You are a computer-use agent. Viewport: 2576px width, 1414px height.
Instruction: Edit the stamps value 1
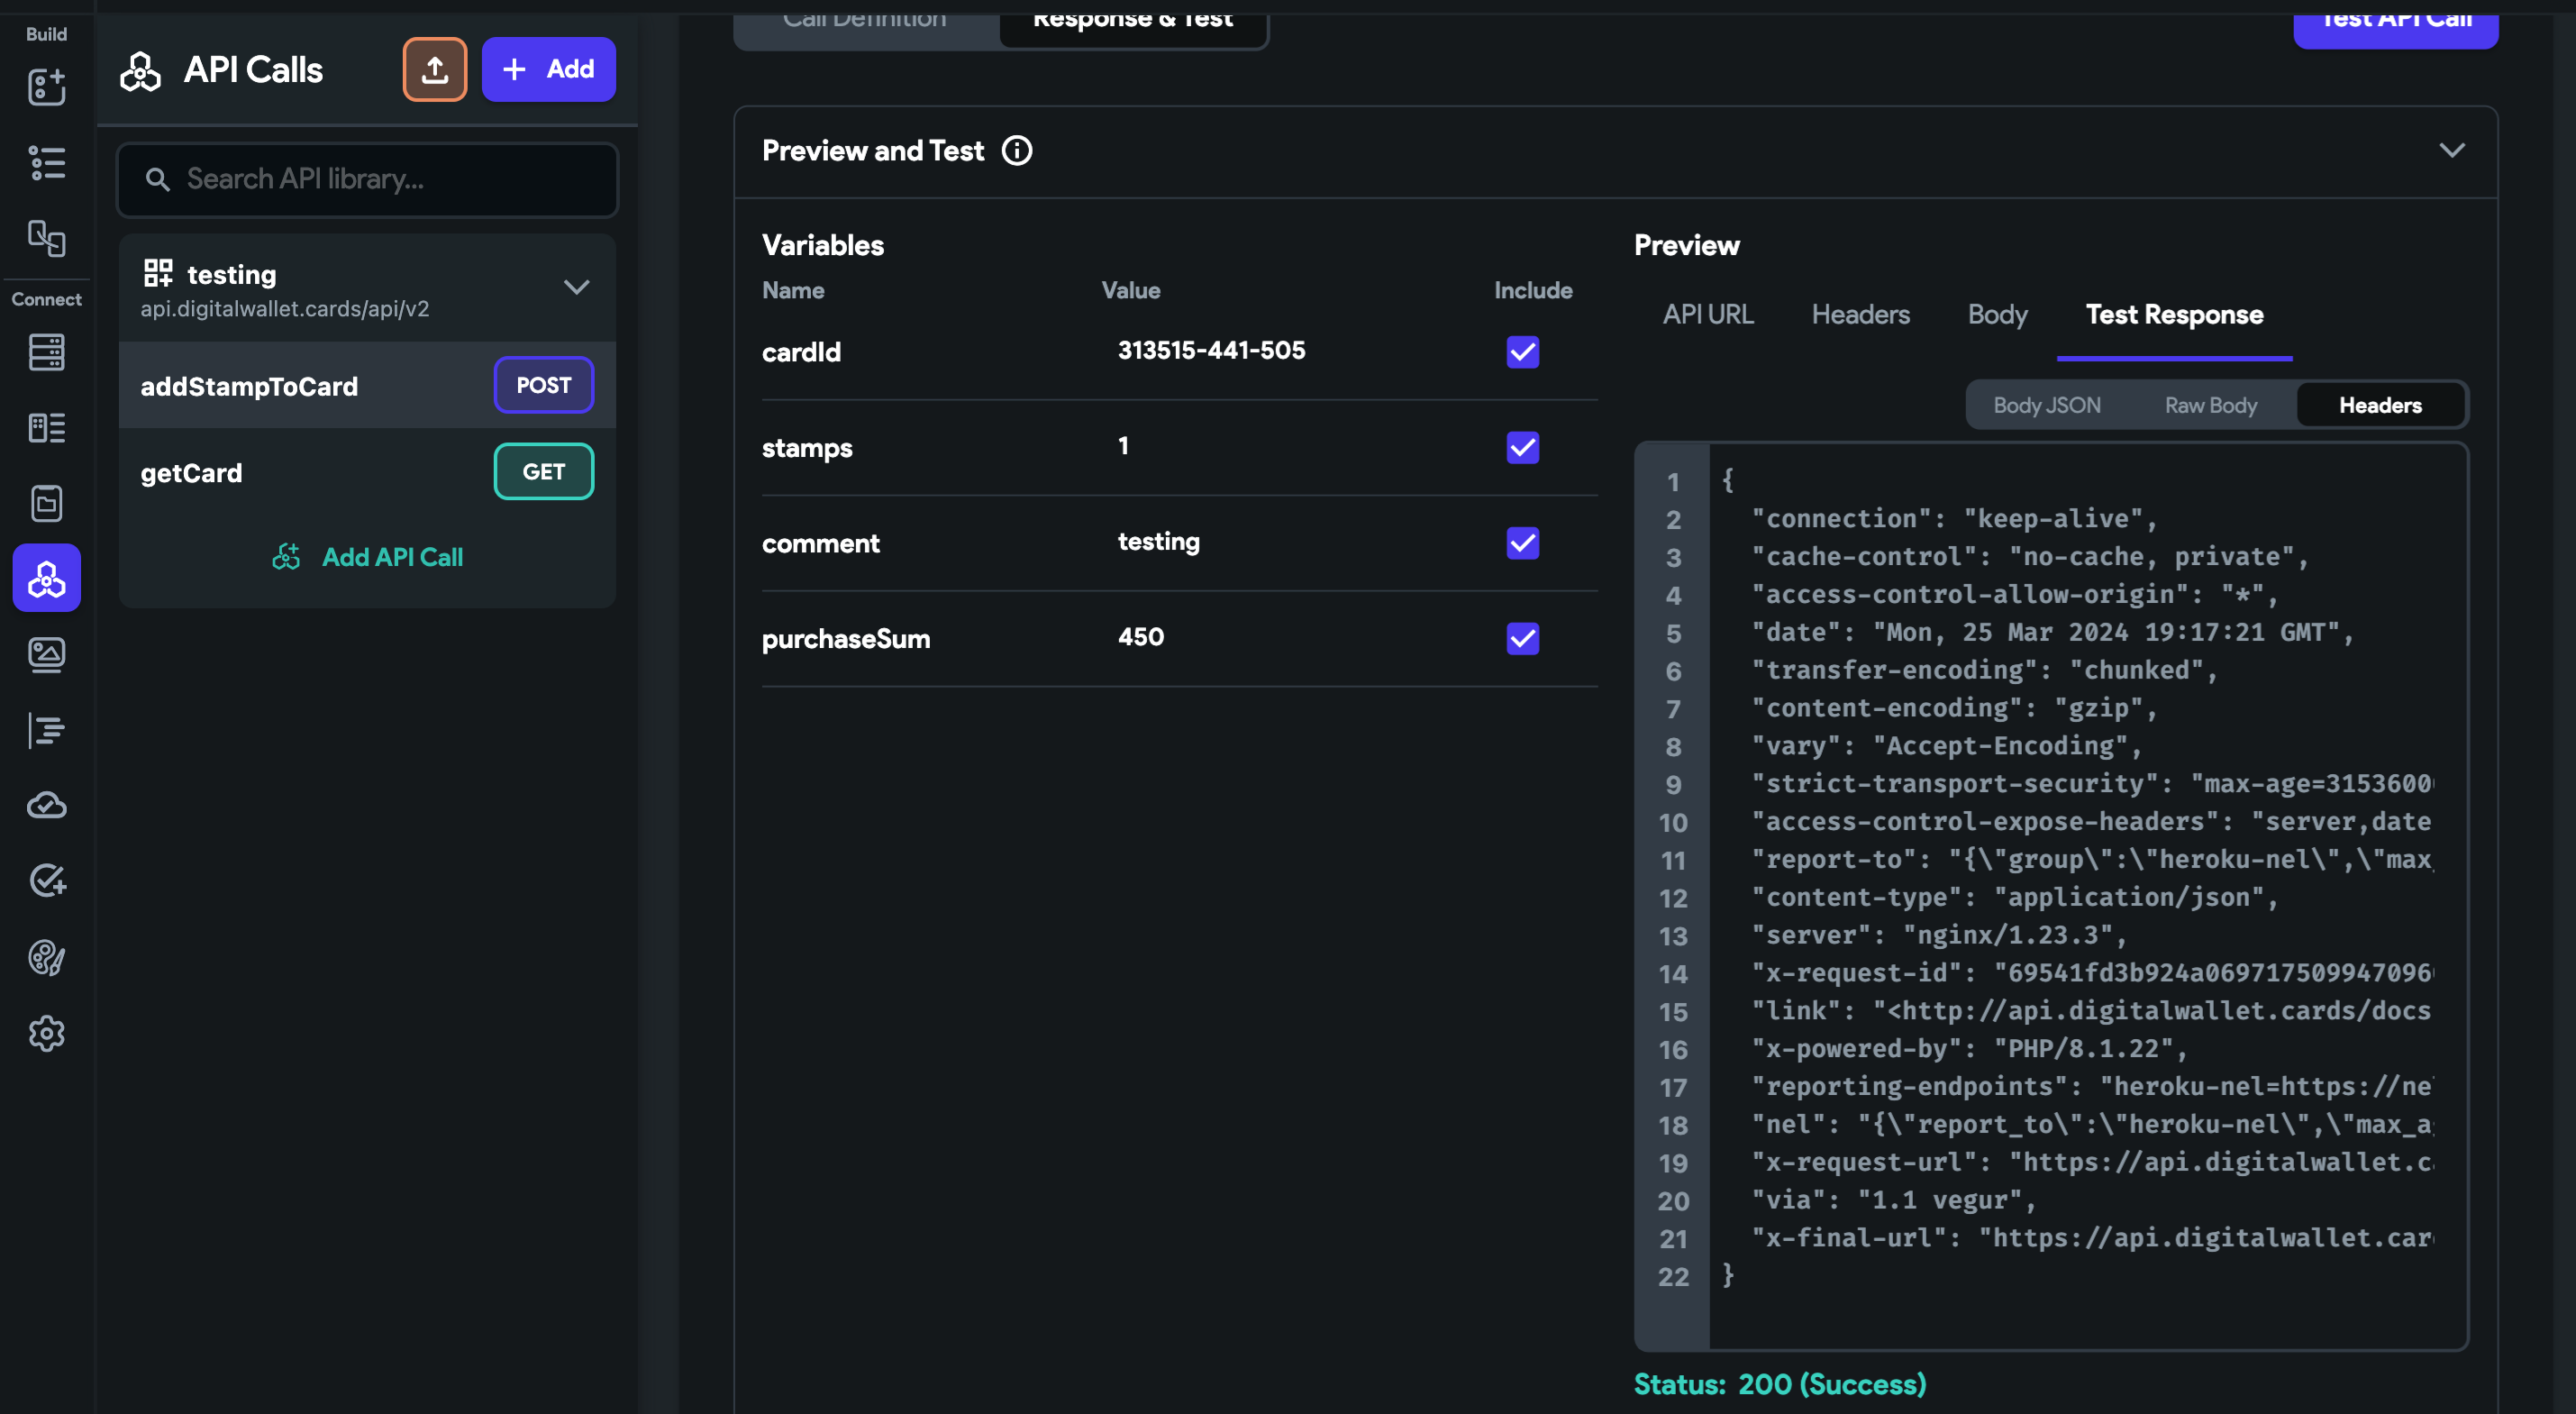point(1123,445)
